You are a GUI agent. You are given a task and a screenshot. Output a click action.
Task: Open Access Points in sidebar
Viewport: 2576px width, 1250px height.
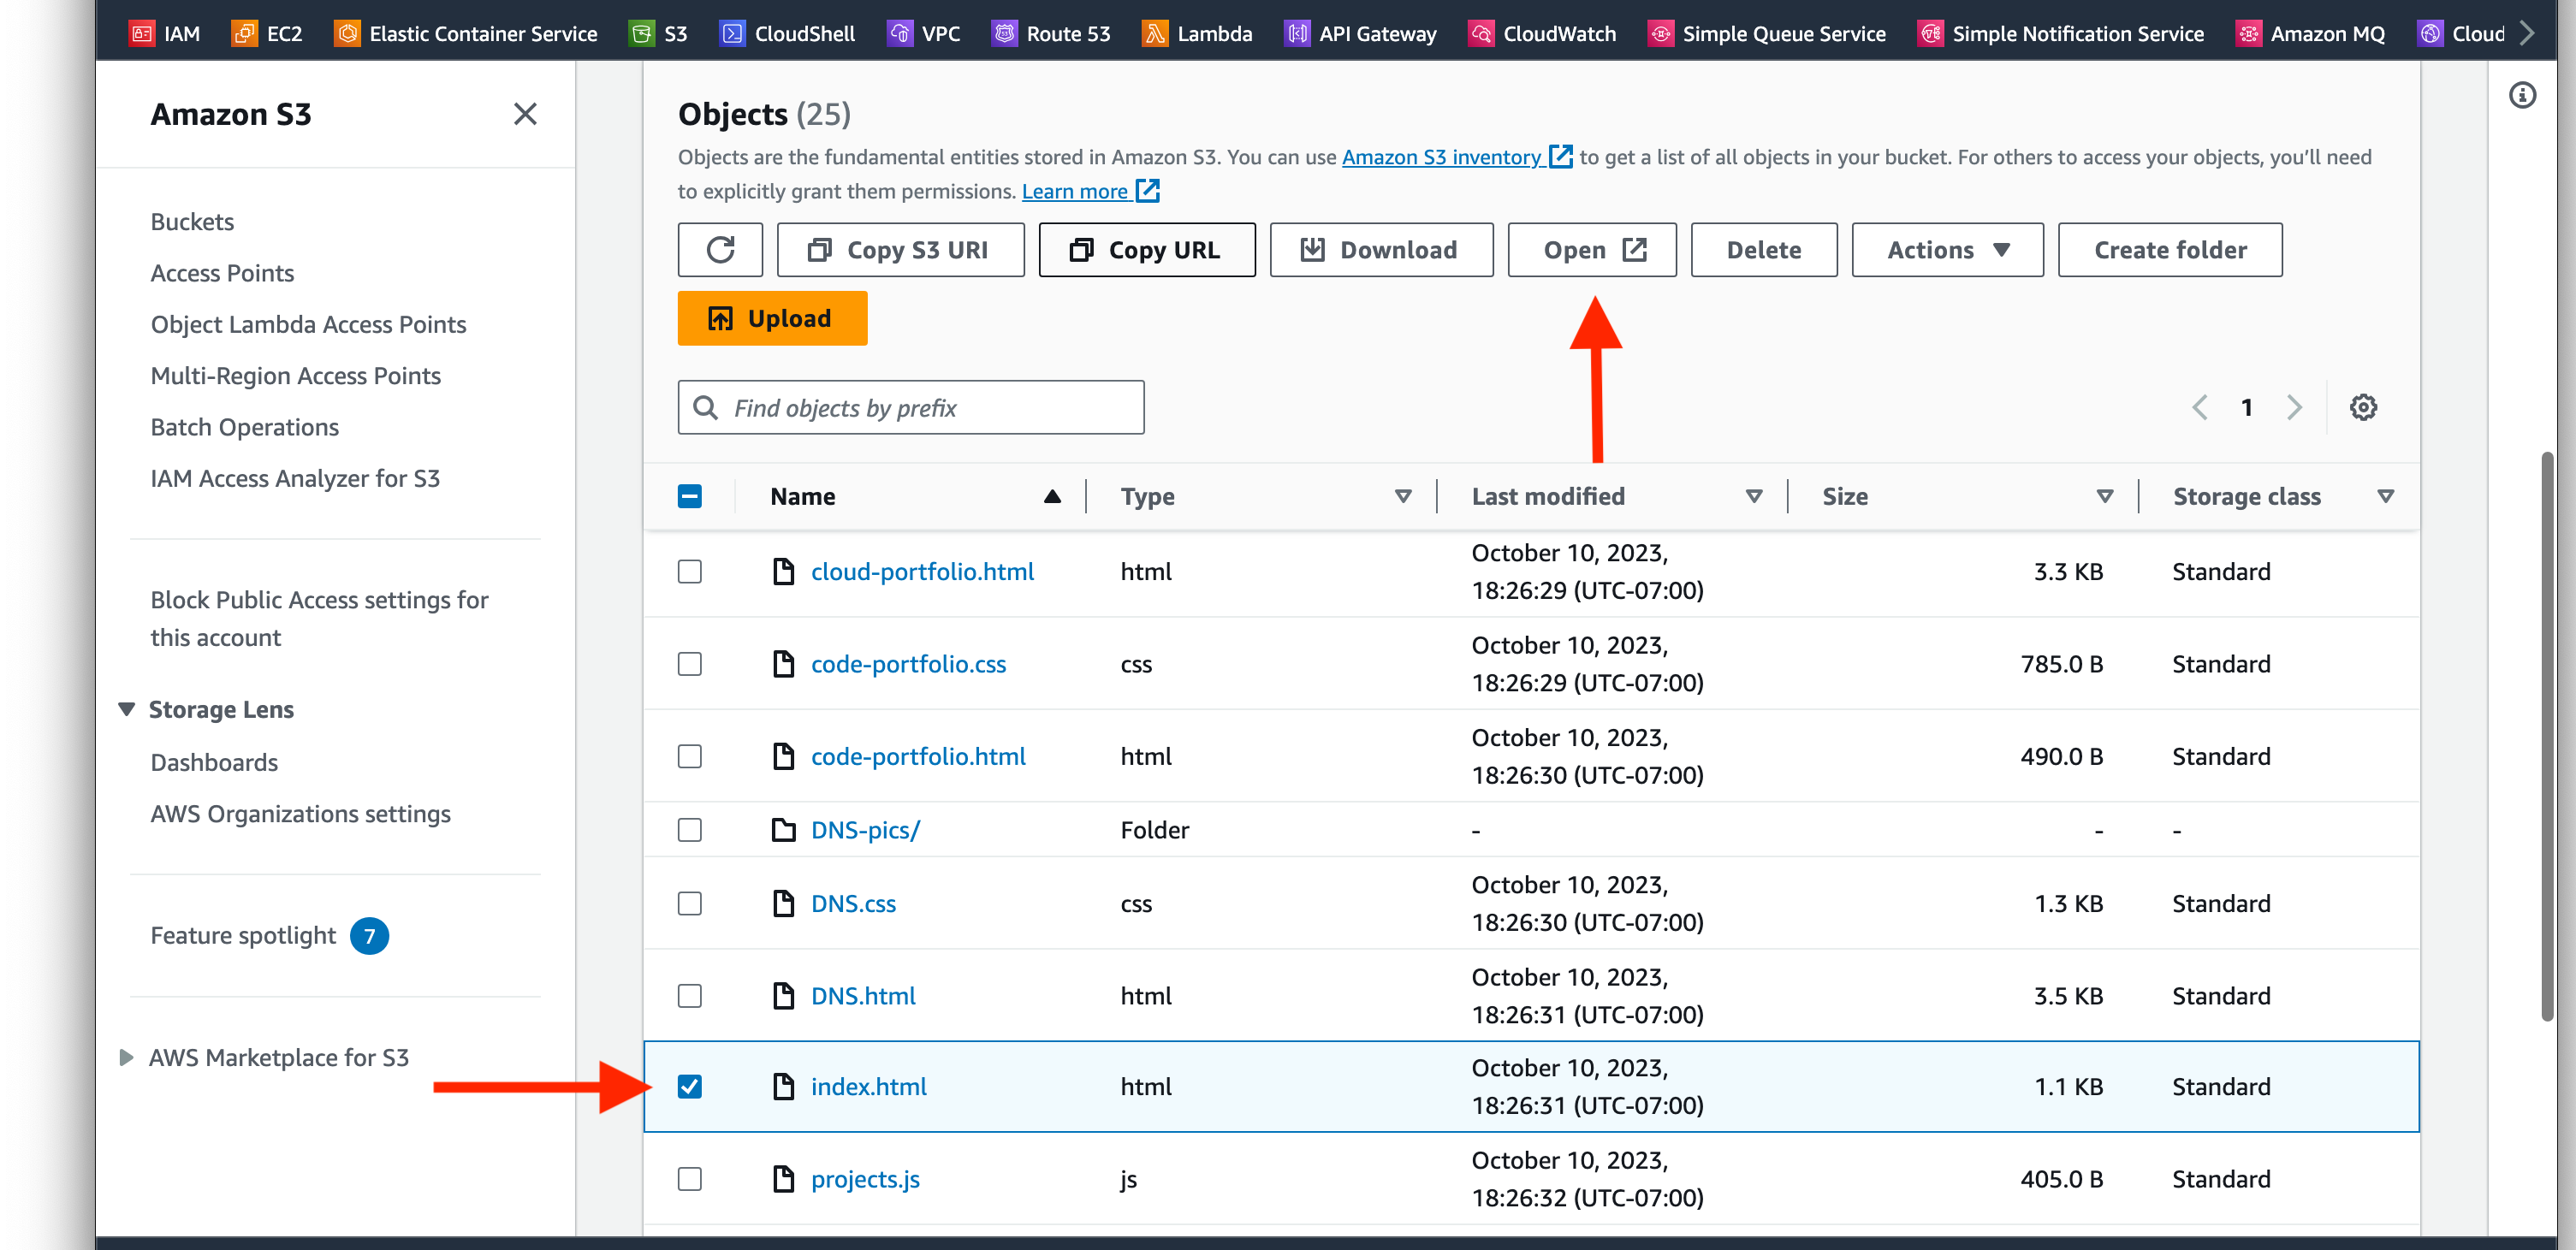(222, 273)
